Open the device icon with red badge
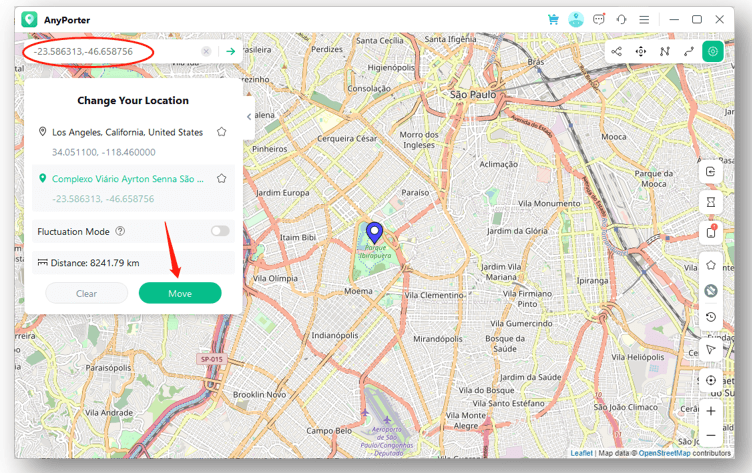Viewport: 752px width, 473px height. [711, 232]
